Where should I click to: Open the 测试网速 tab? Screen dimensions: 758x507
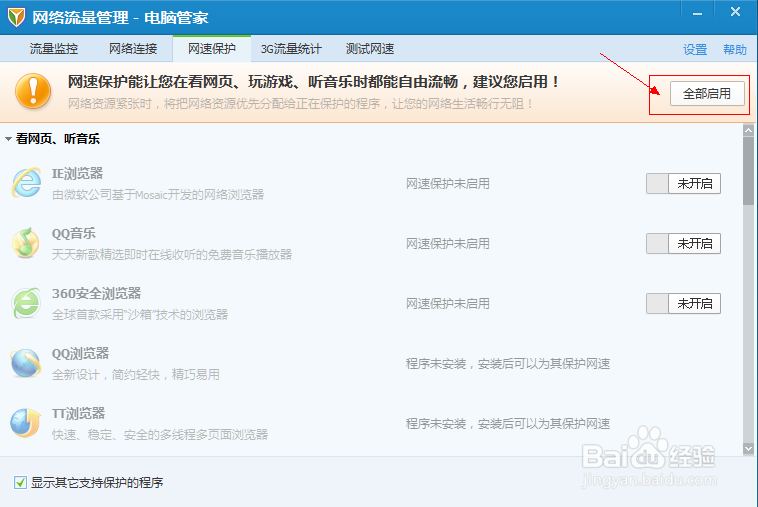click(370, 49)
